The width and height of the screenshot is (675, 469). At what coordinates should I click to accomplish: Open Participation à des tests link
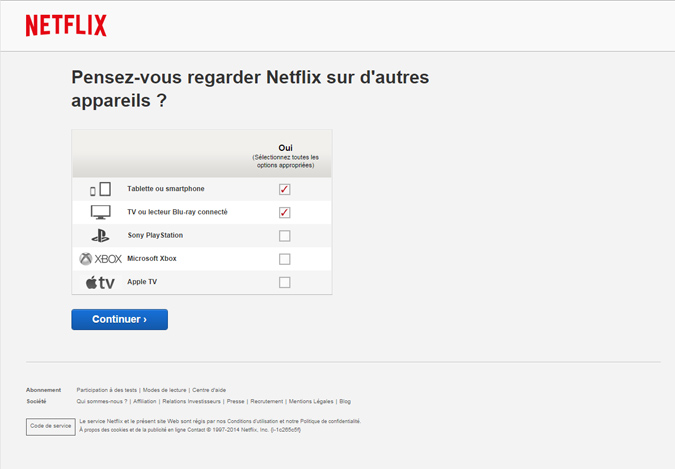click(107, 390)
